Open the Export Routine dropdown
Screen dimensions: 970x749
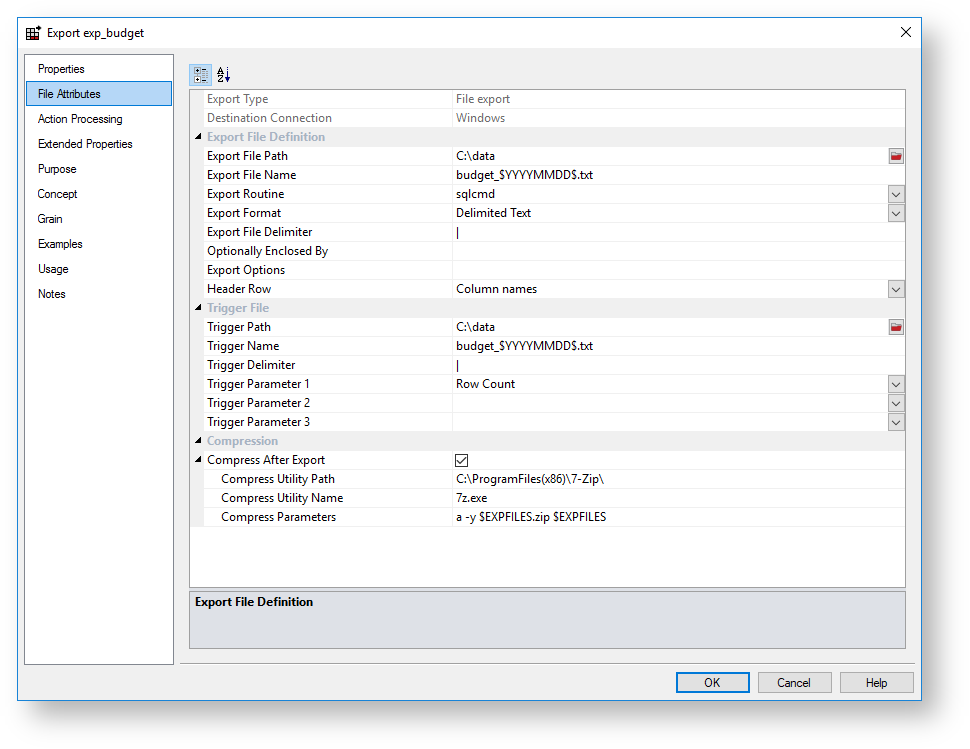[x=896, y=194]
